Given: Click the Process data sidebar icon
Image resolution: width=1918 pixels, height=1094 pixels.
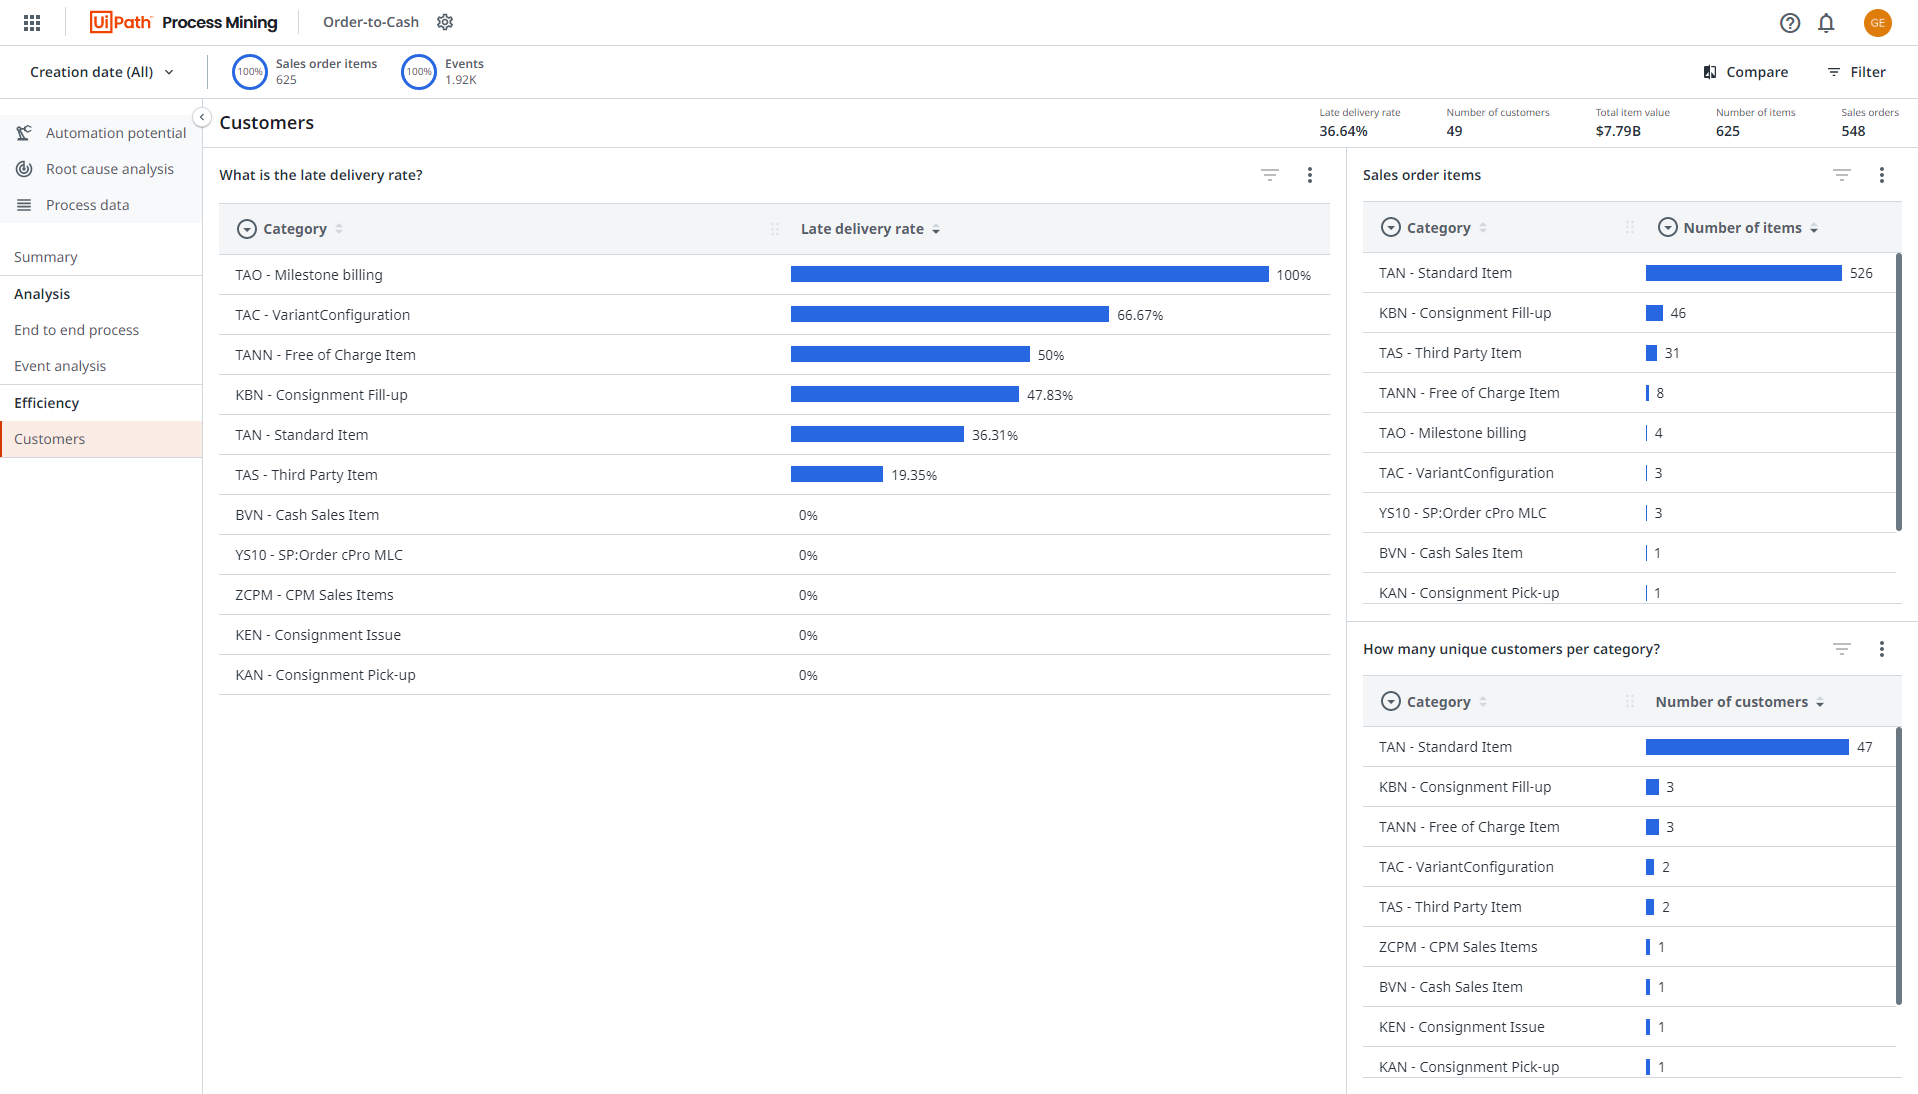Looking at the screenshot, I should (x=24, y=204).
